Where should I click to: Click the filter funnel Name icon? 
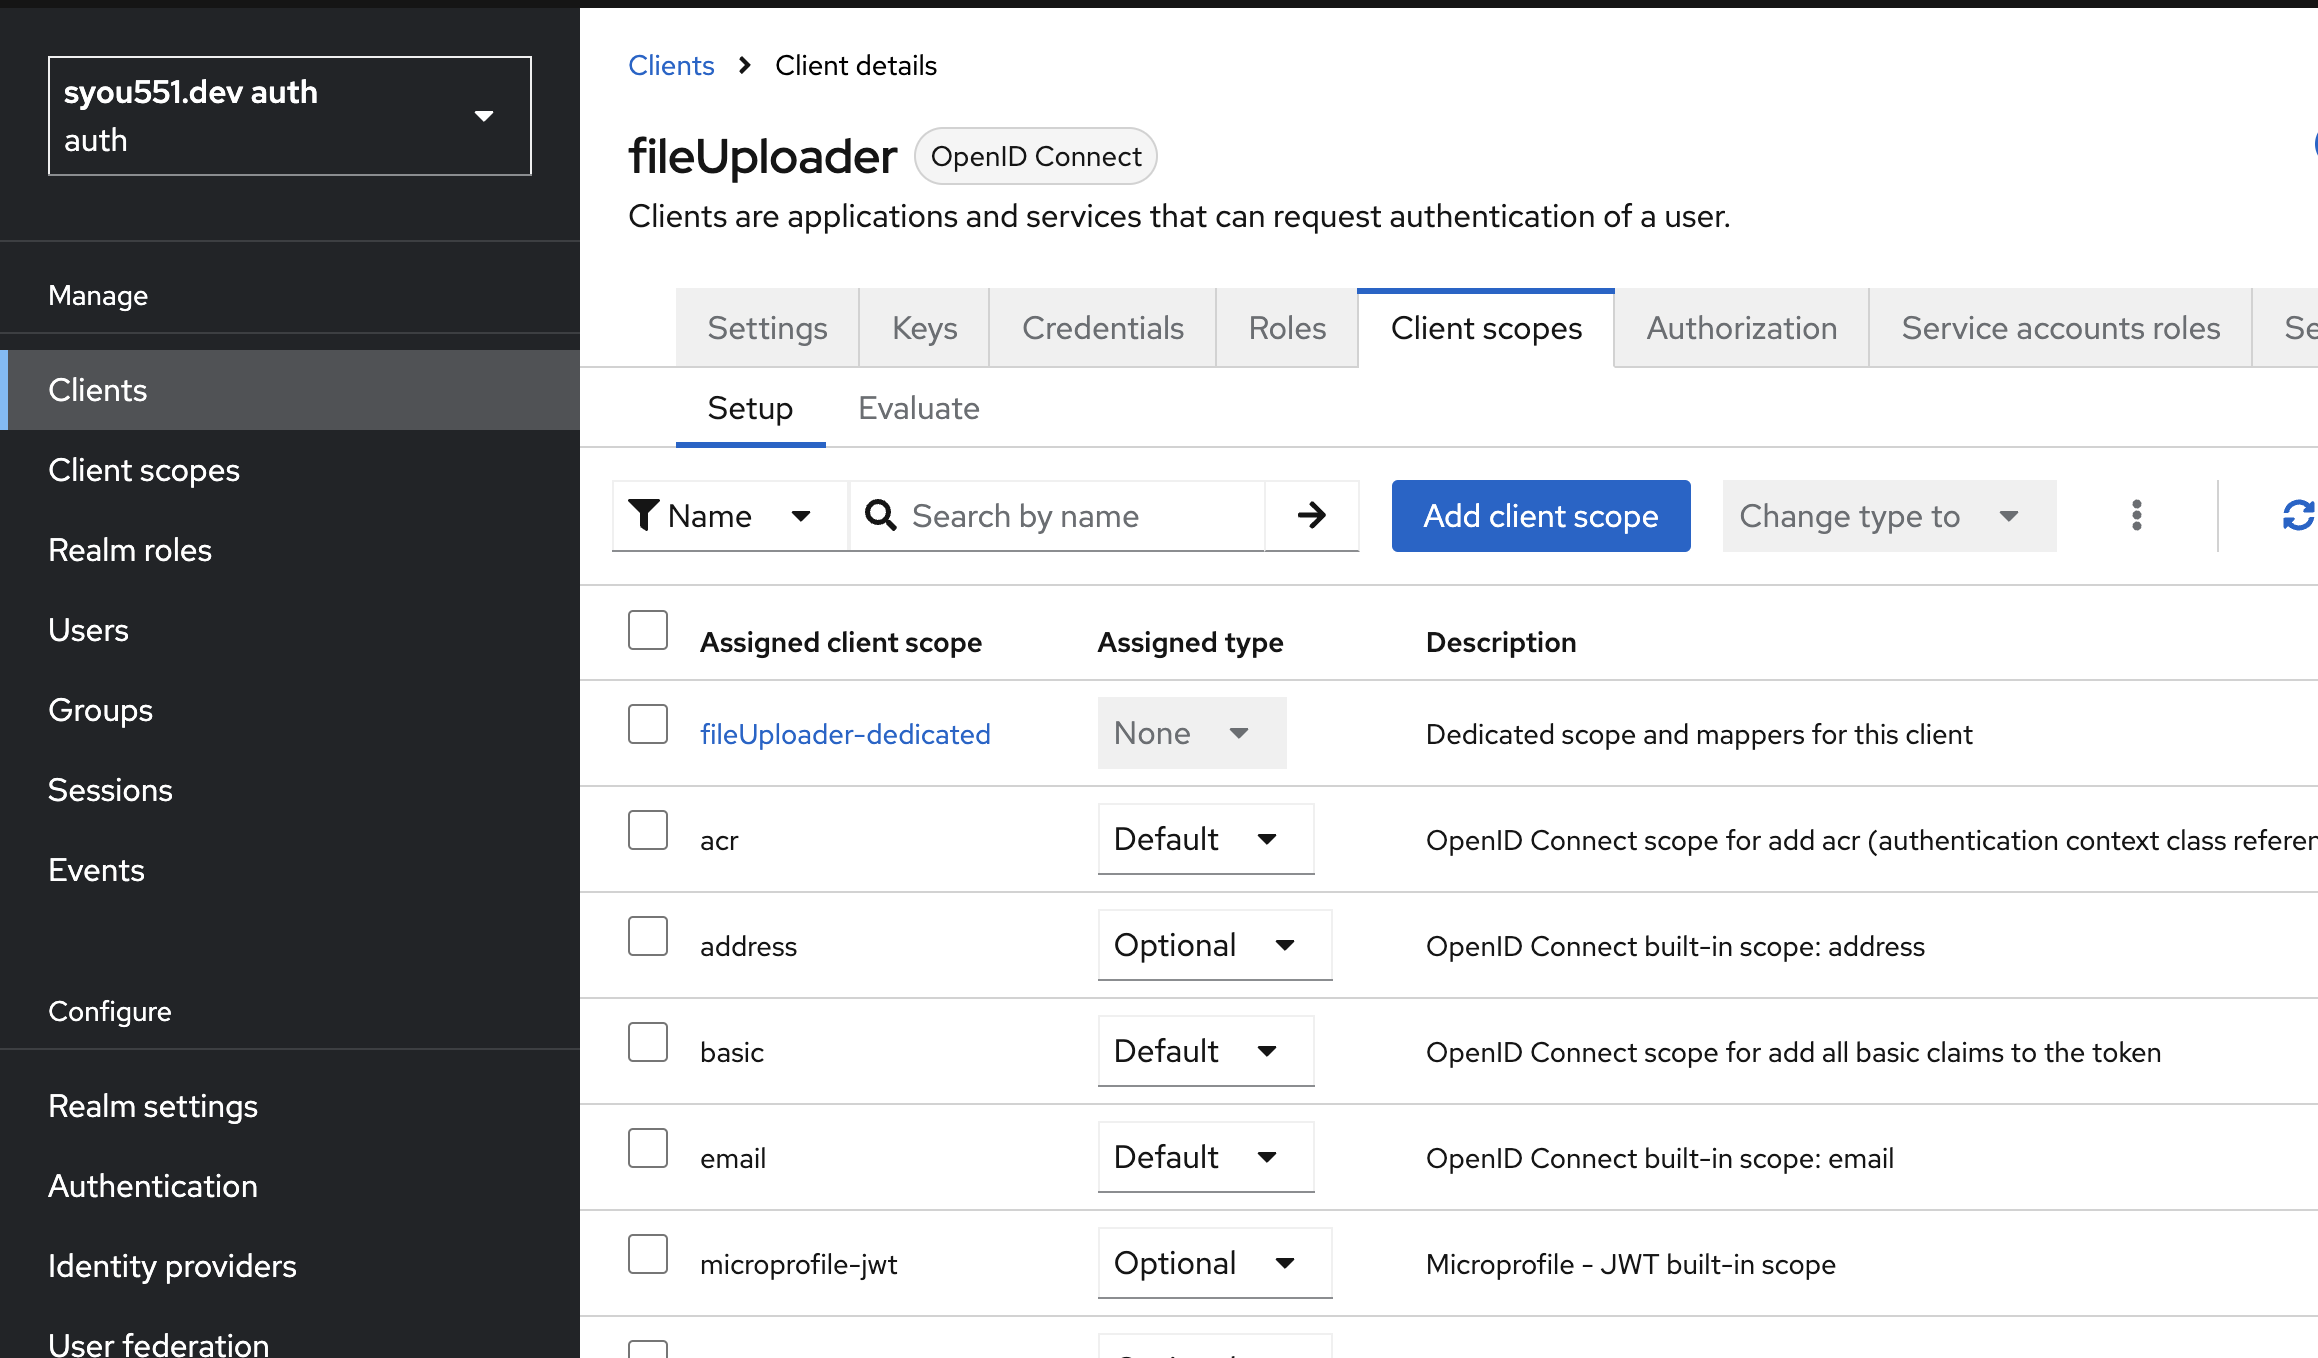pyautogui.click(x=644, y=516)
